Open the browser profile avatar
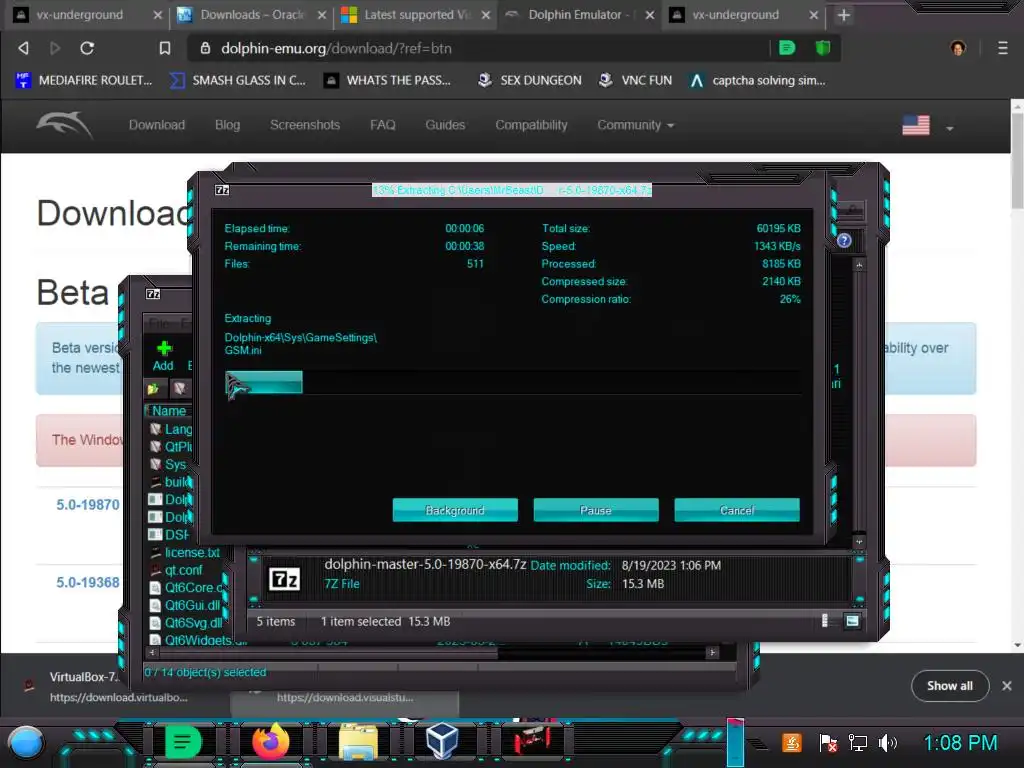The height and width of the screenshot is (768, 1024). (958, 48)
